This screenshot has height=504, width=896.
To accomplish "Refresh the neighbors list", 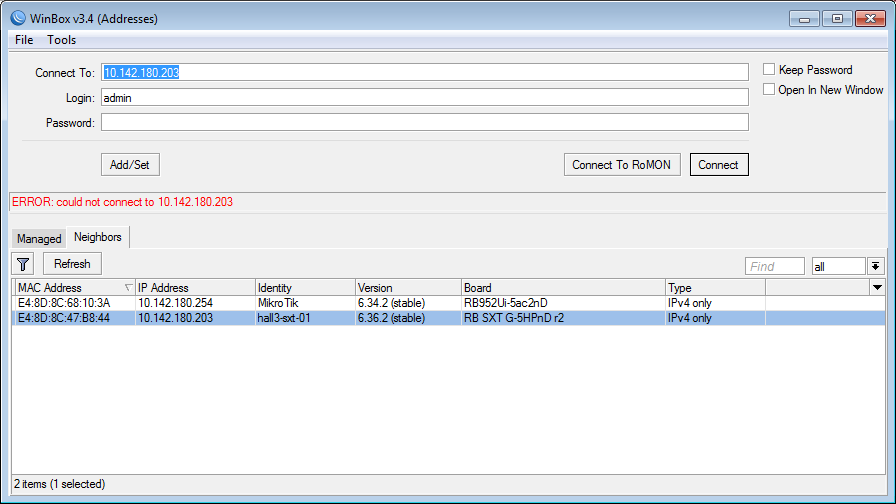I will coord(72,264).
